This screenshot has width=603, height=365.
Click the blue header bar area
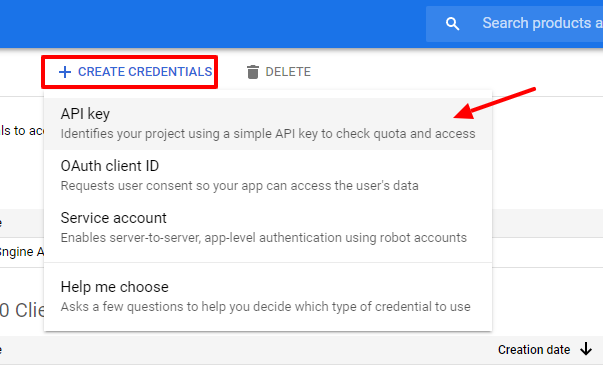(212, 24)
